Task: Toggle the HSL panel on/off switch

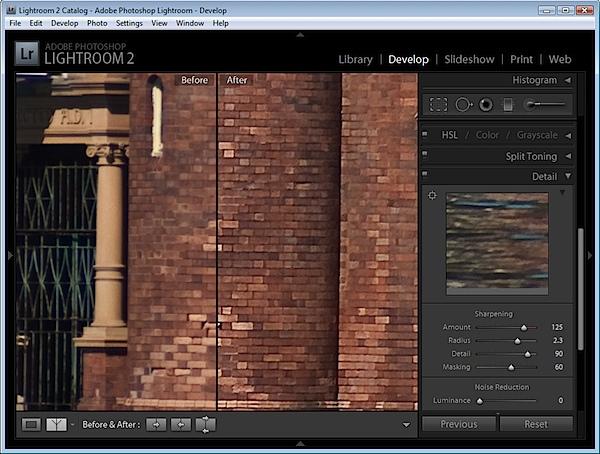Action: pos(425,134)
